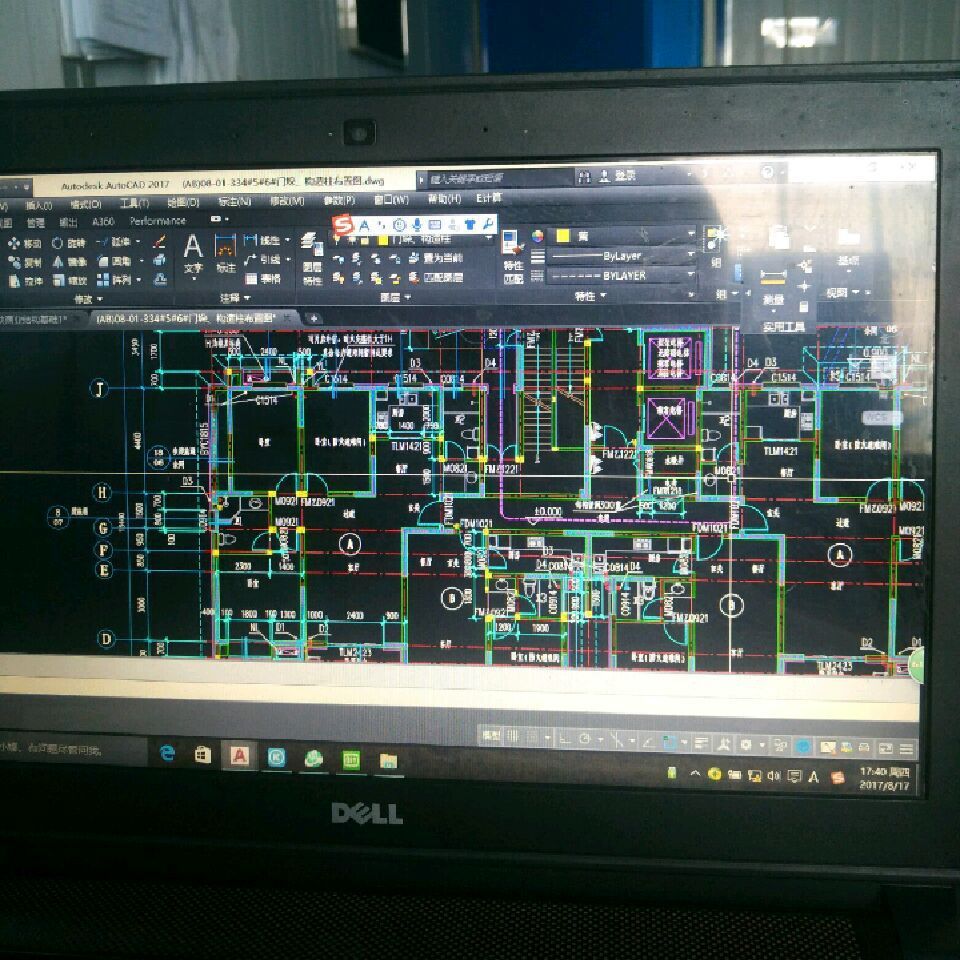Open Layer Properties (图层特性) manager
The height and width of the screenshot is (960, 960).
point(312,258)
